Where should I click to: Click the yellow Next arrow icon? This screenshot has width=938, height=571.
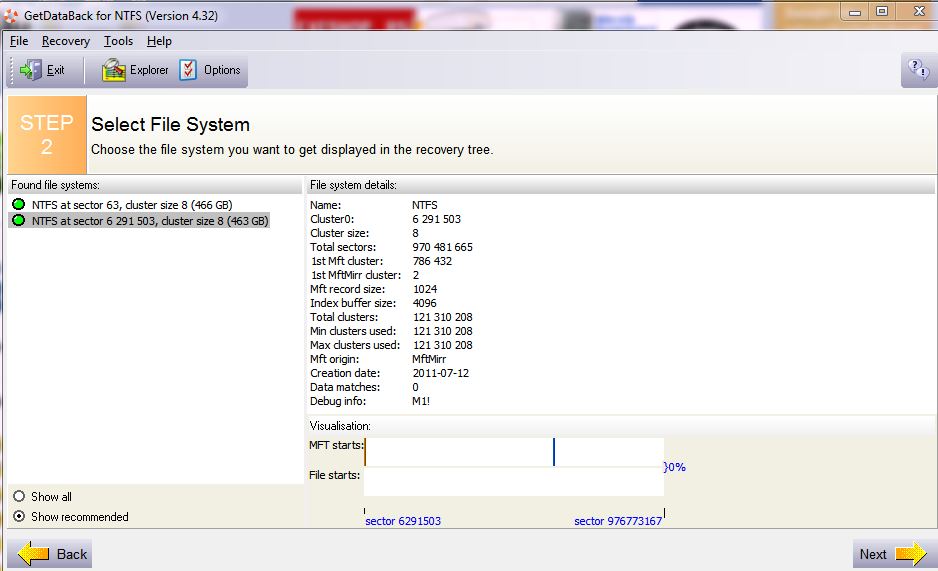[x=910, y=554]
